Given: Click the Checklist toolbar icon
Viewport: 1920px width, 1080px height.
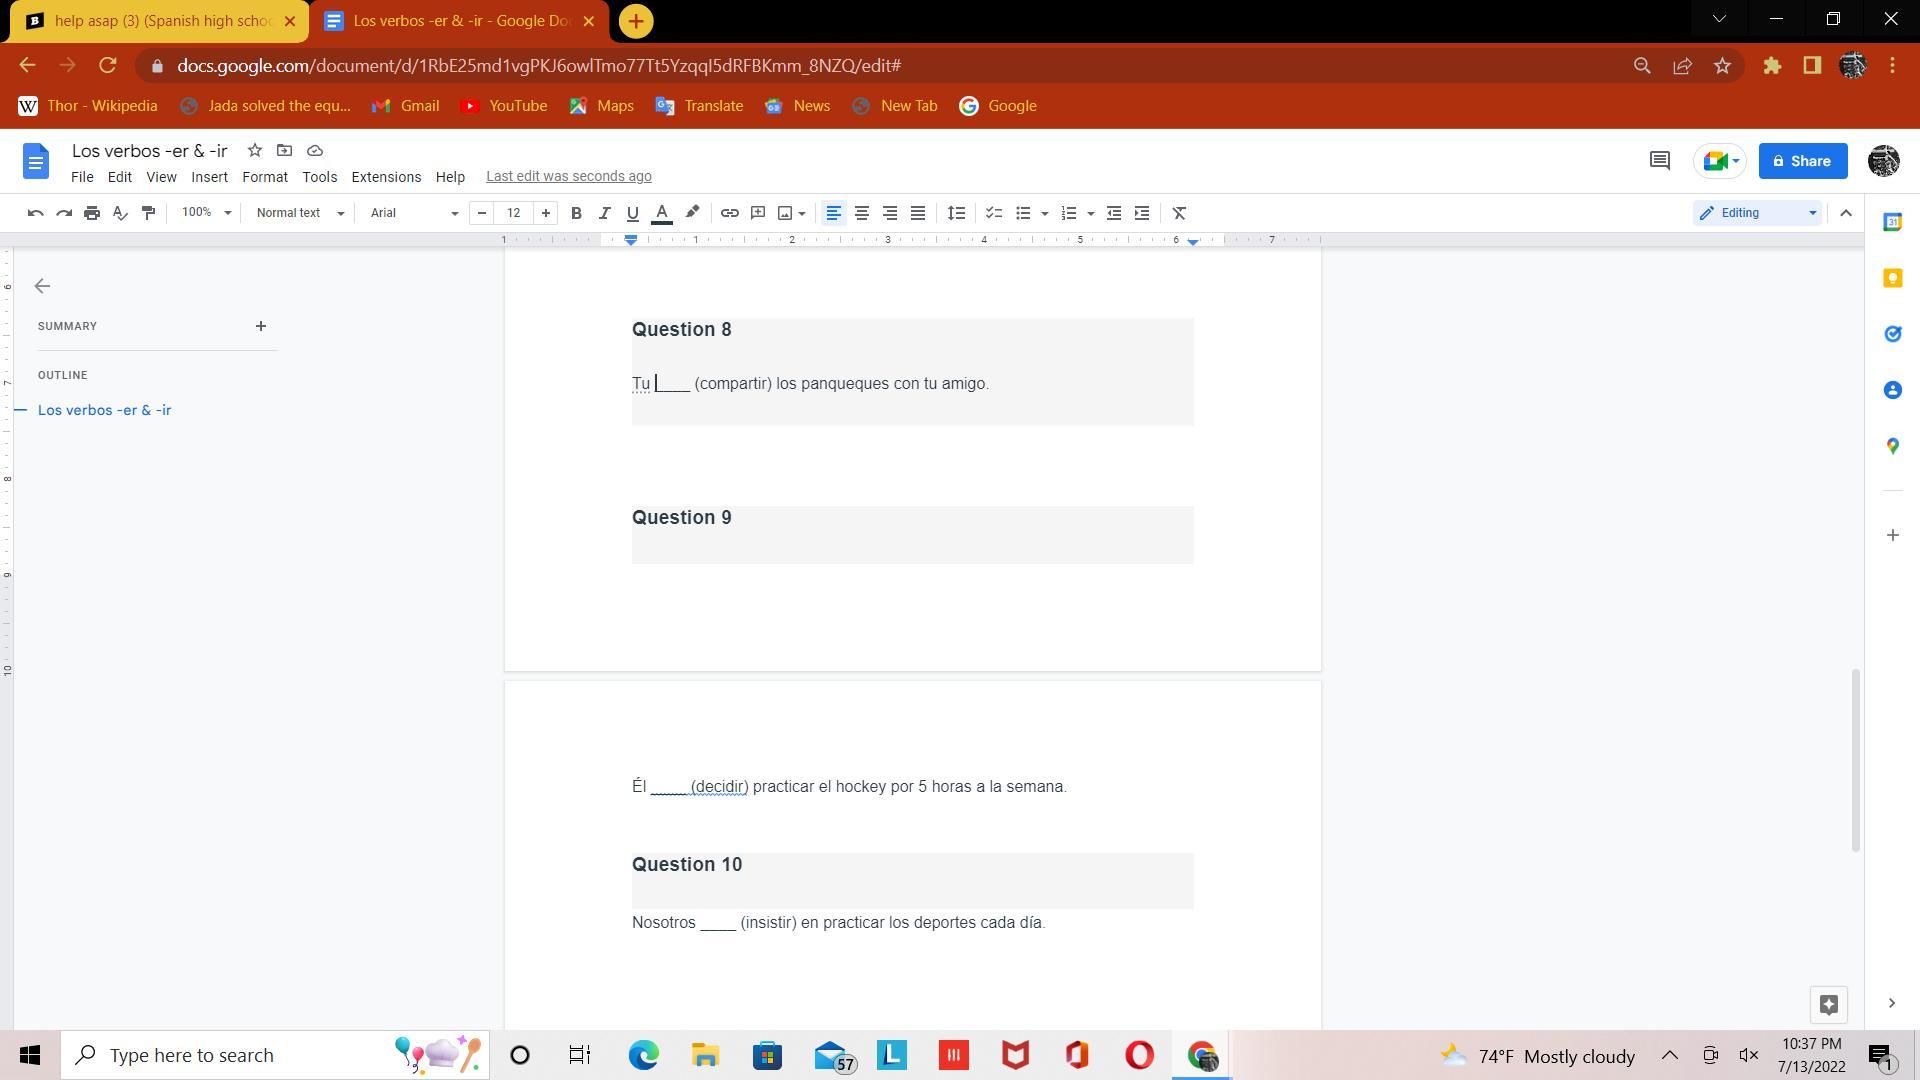Looking at the screenshot, I should [x=993, y=213].
